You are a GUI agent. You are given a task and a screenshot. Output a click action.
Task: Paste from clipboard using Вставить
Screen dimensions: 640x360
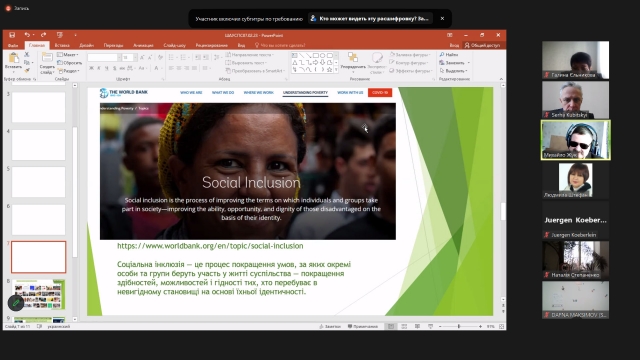click(13, 61)
